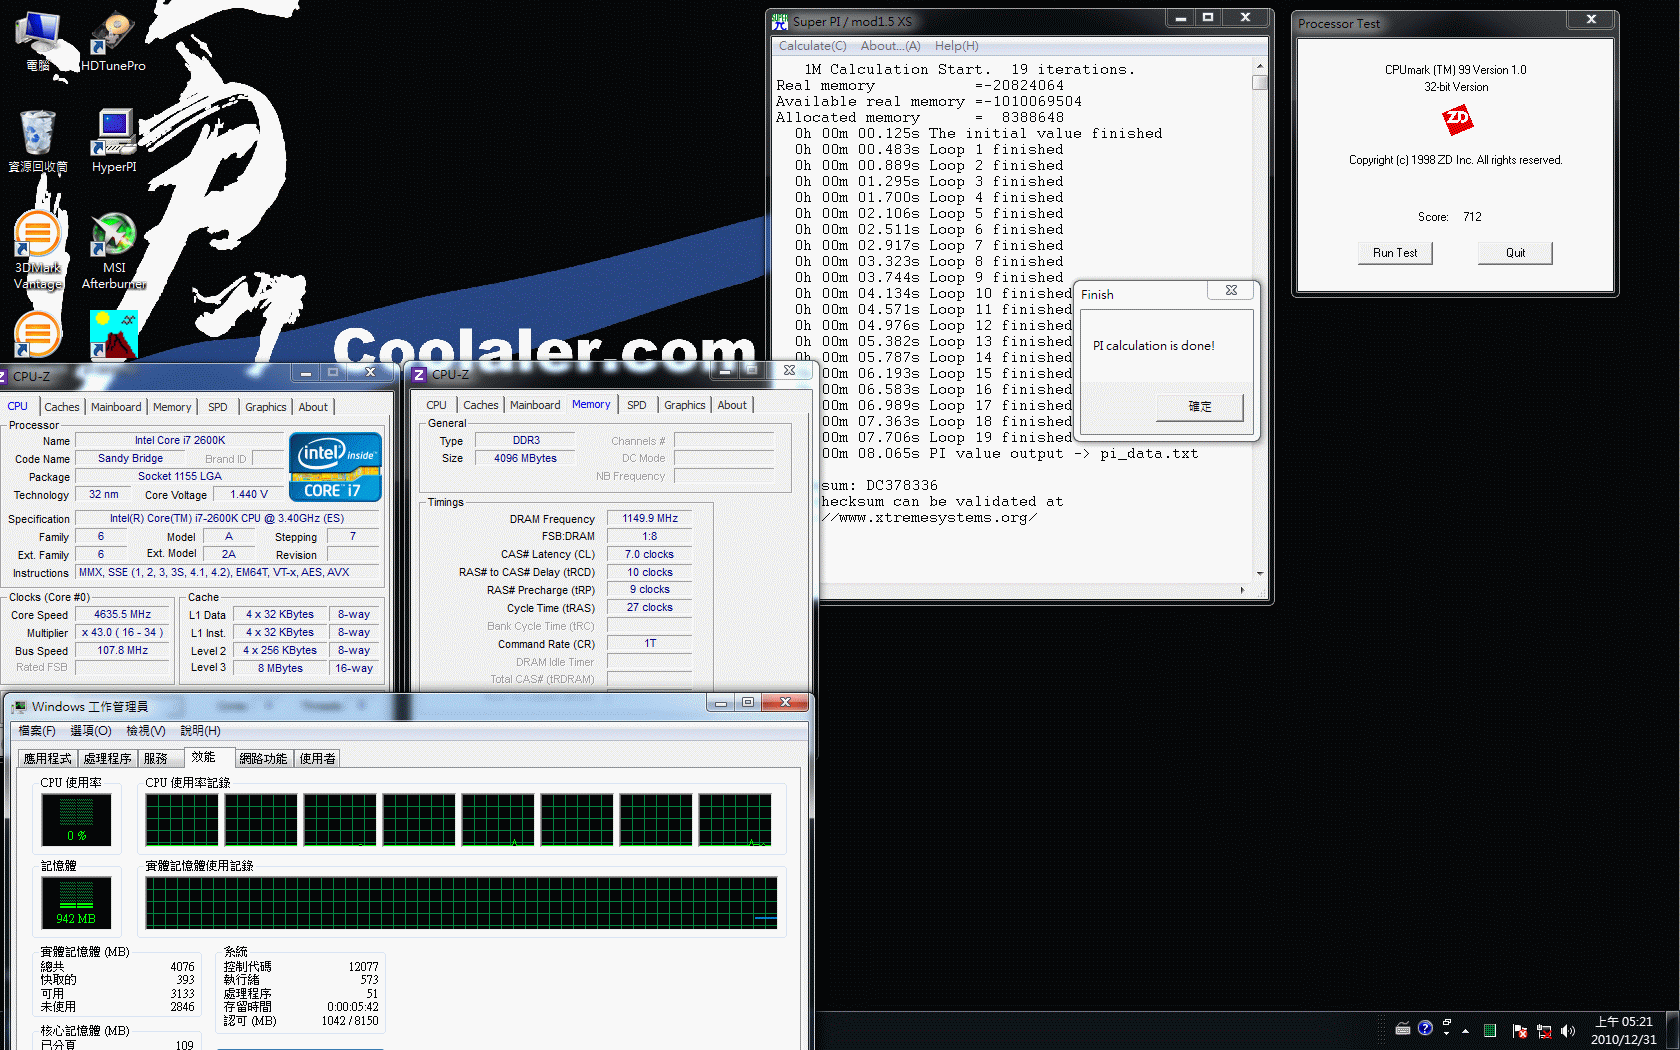Click the Intel Core i7 logo in CPU-Z
This screenshot has width=1680, height=1050.
pyautogui.click(x=335, y=466)
